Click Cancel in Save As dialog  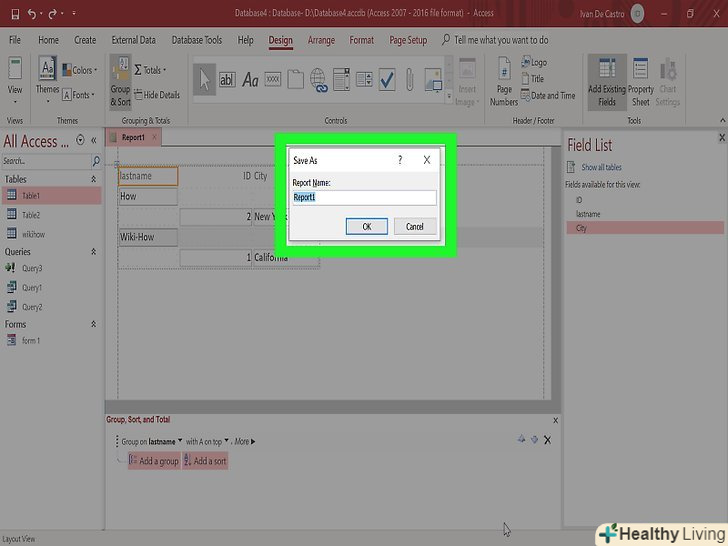pyautogui.click(x=415, y=227)
